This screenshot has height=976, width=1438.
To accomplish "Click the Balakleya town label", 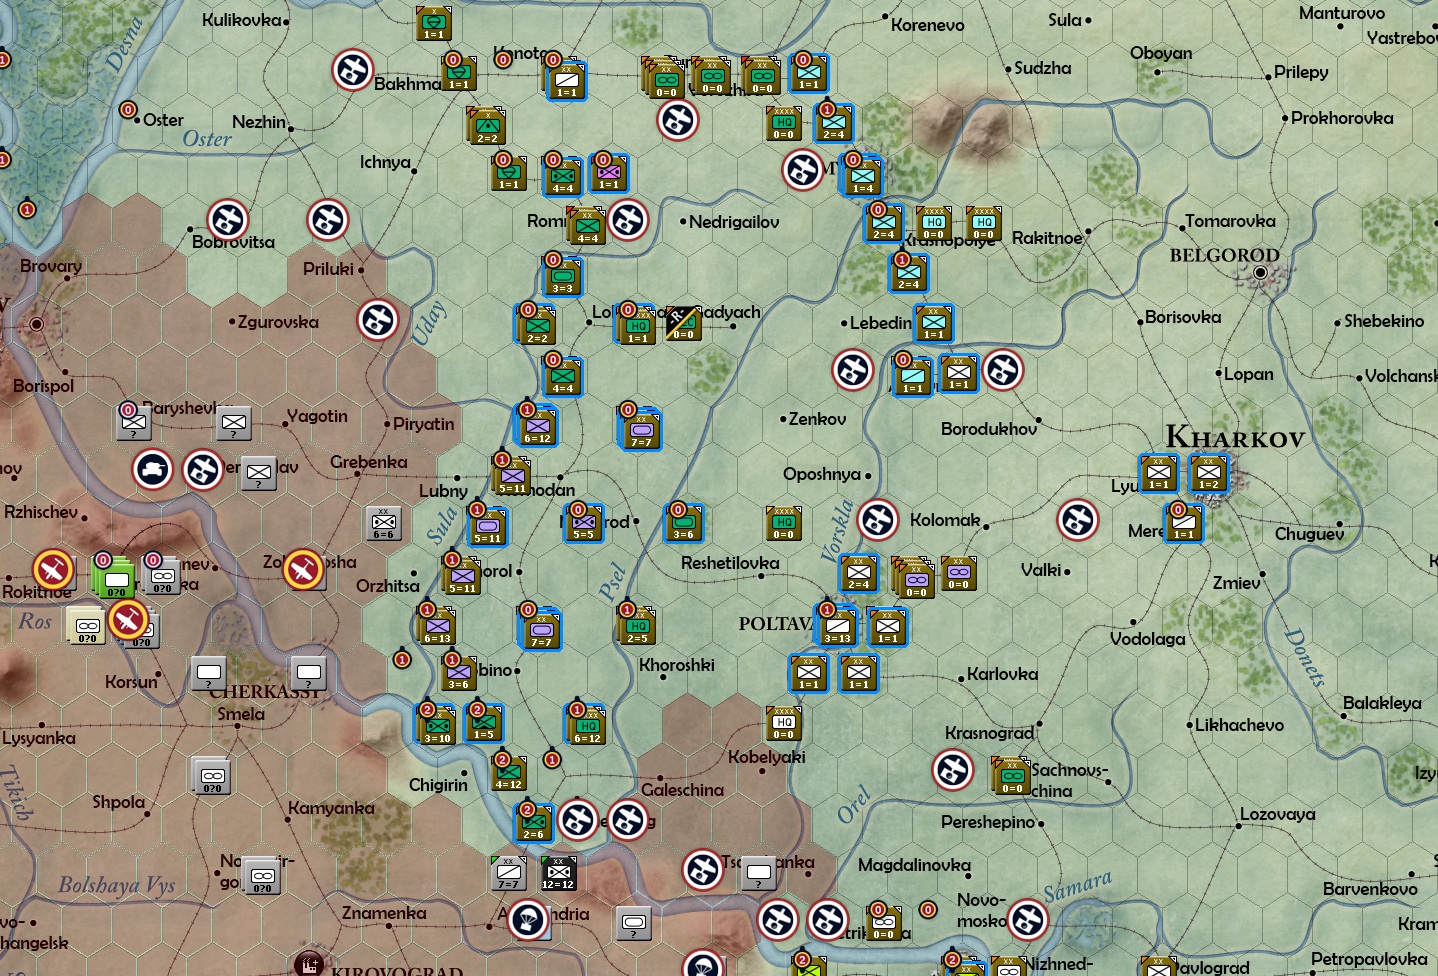I will [1382, 703].
